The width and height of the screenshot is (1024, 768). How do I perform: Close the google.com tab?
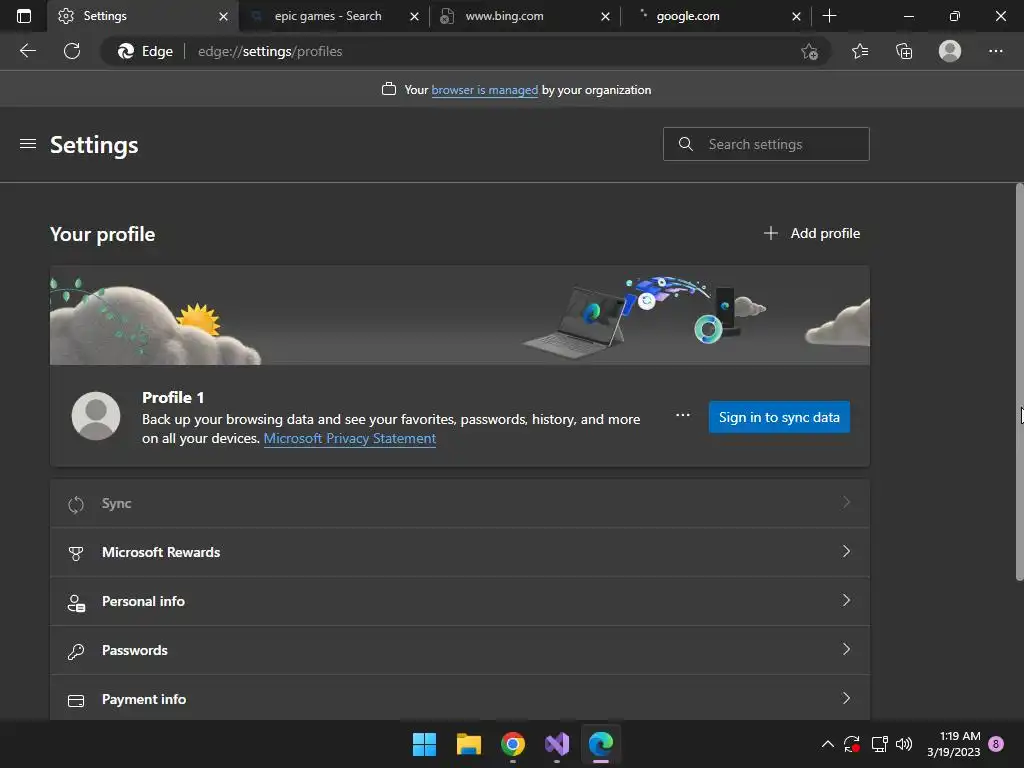(x=796, y=16)
